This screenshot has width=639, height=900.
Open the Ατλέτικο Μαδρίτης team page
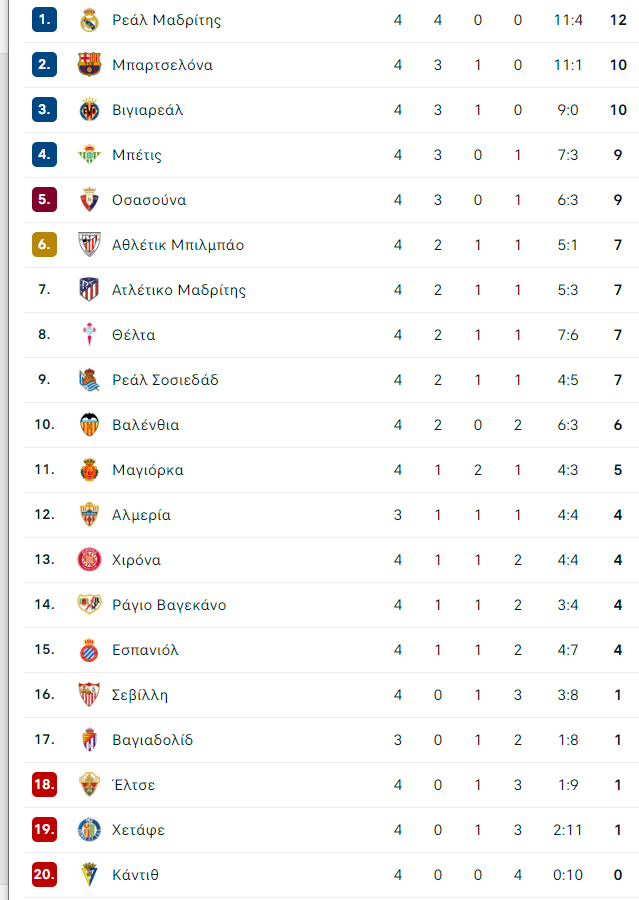pyautogui.click(x=179, y=290)
